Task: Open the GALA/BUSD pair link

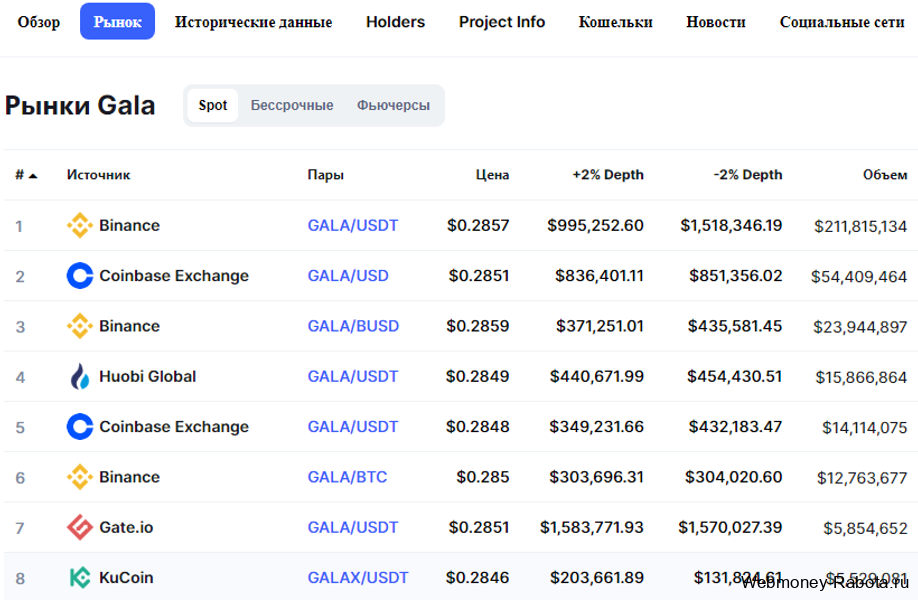Action: click(354, 326)
